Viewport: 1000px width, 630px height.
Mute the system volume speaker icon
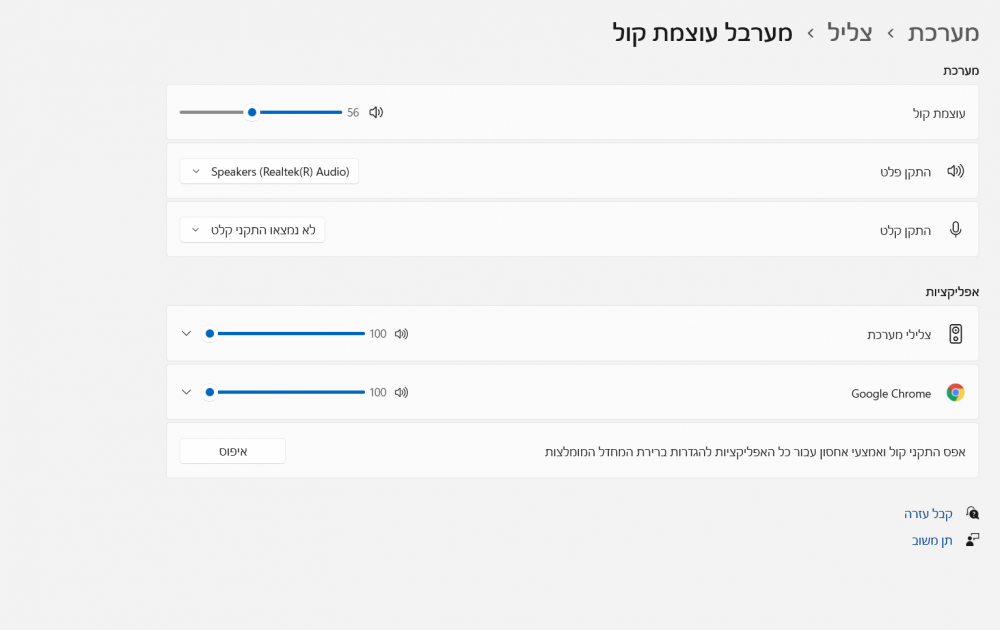coord(376,112)
